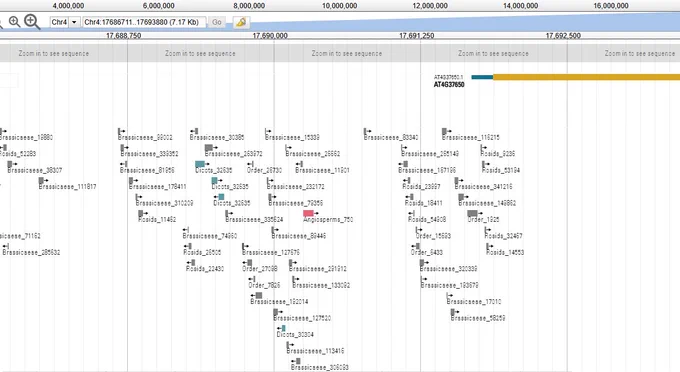Click the Brassicaceae_15339 label

click(292, 137)
